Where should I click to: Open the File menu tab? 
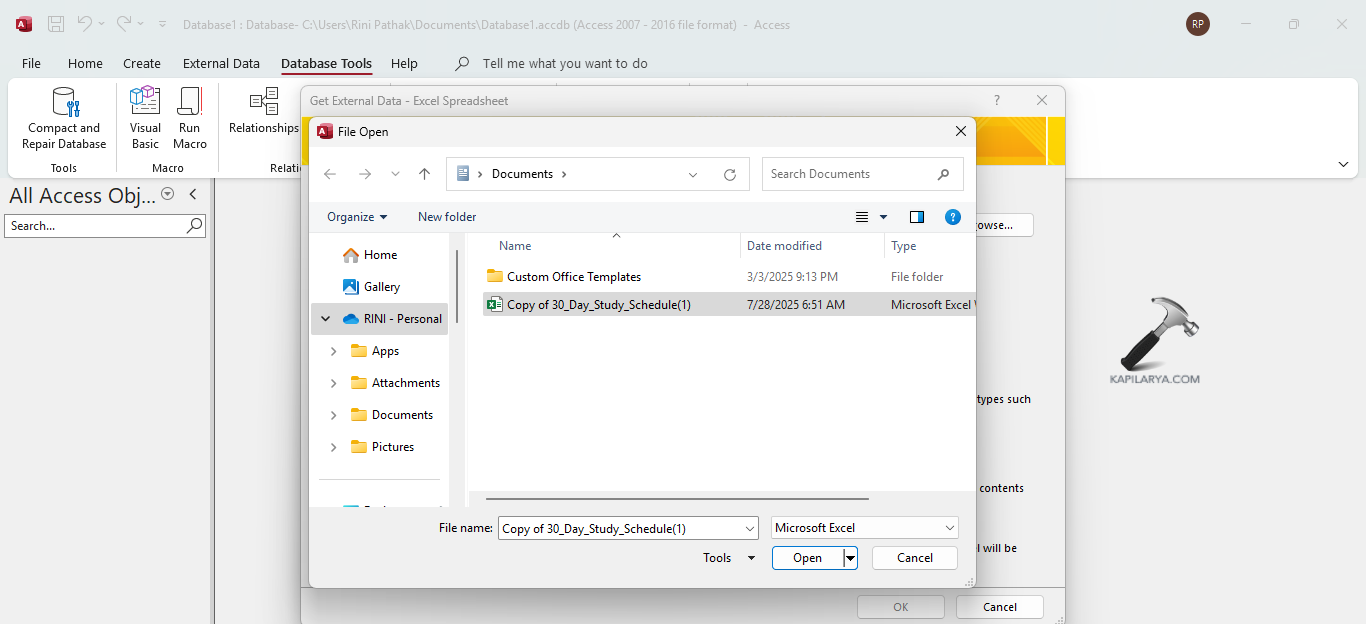(32, 63)
